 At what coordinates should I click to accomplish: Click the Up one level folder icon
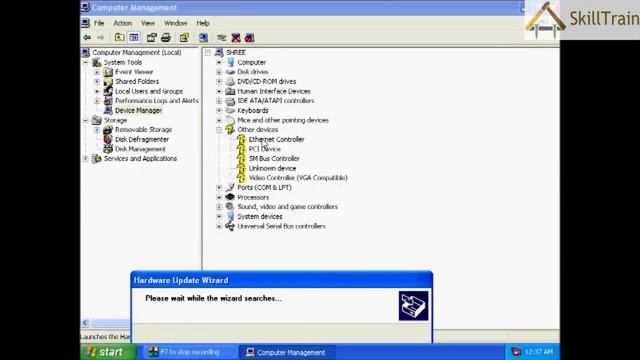119,38
